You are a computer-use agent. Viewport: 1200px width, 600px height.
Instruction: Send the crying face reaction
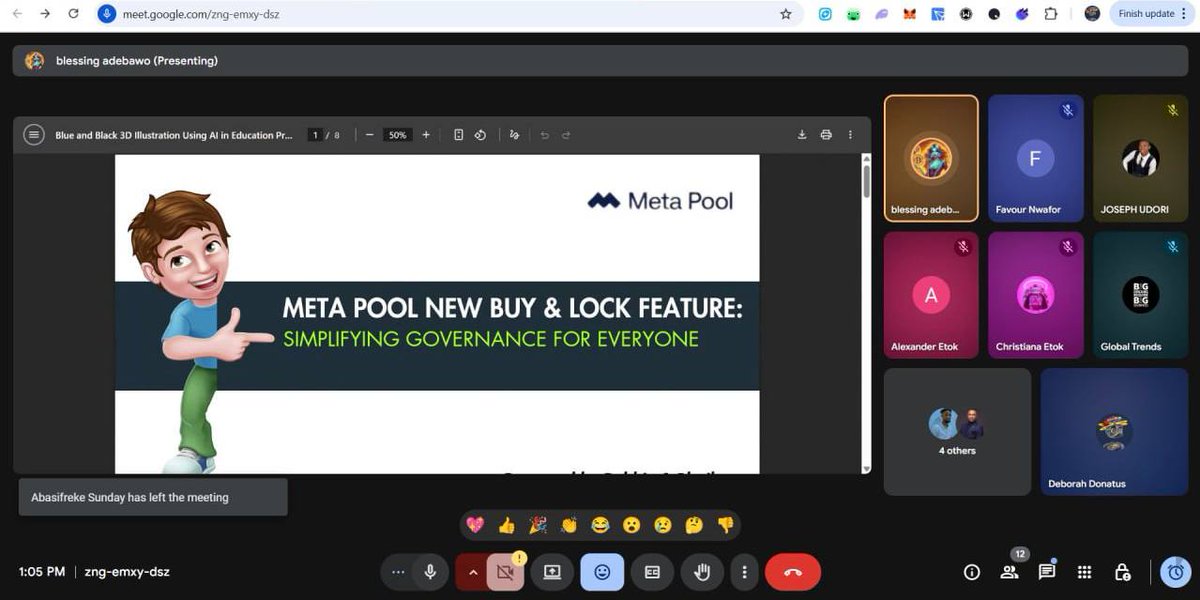point(662,524)
